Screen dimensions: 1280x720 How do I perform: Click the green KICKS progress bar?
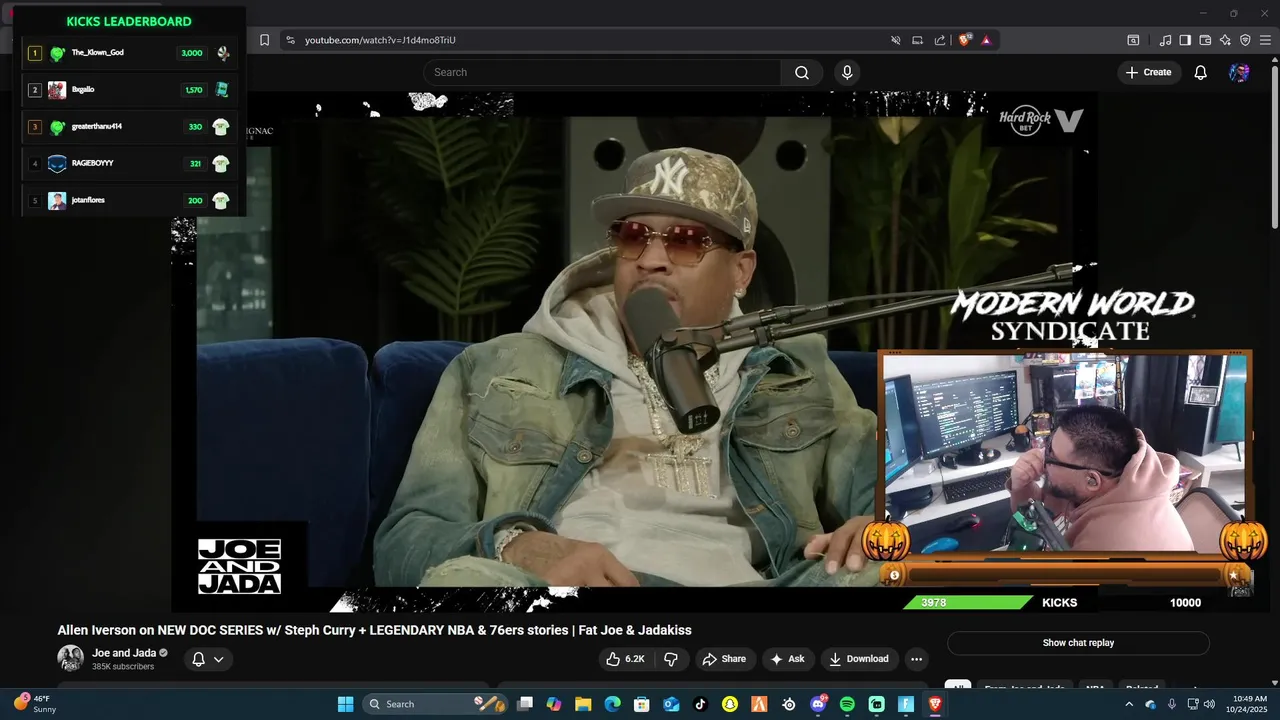click(x=967, y=602)
